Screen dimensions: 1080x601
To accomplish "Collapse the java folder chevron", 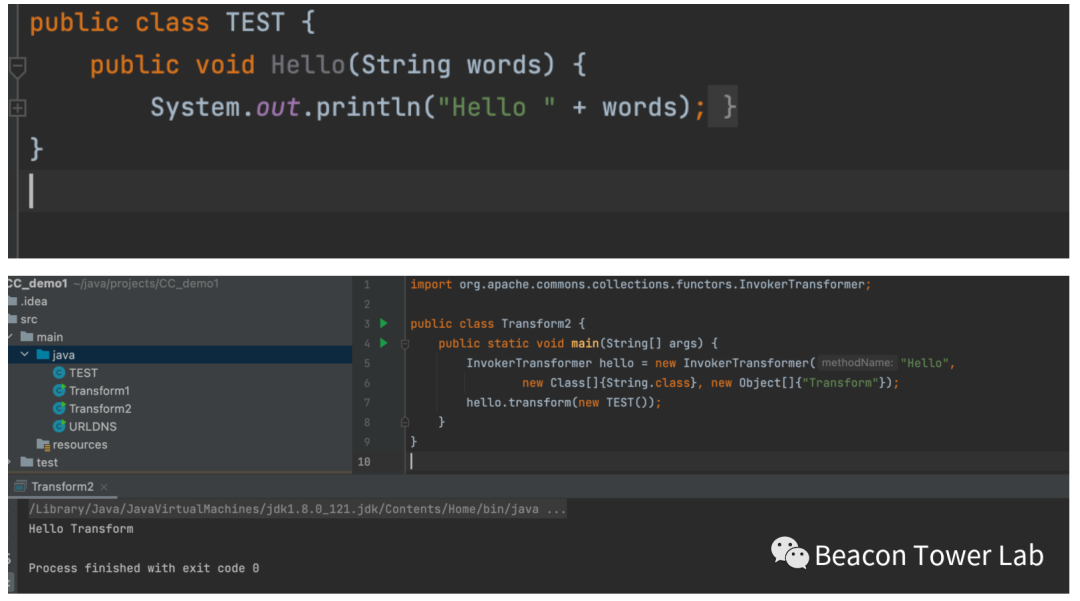I will [x=25, y=355].
